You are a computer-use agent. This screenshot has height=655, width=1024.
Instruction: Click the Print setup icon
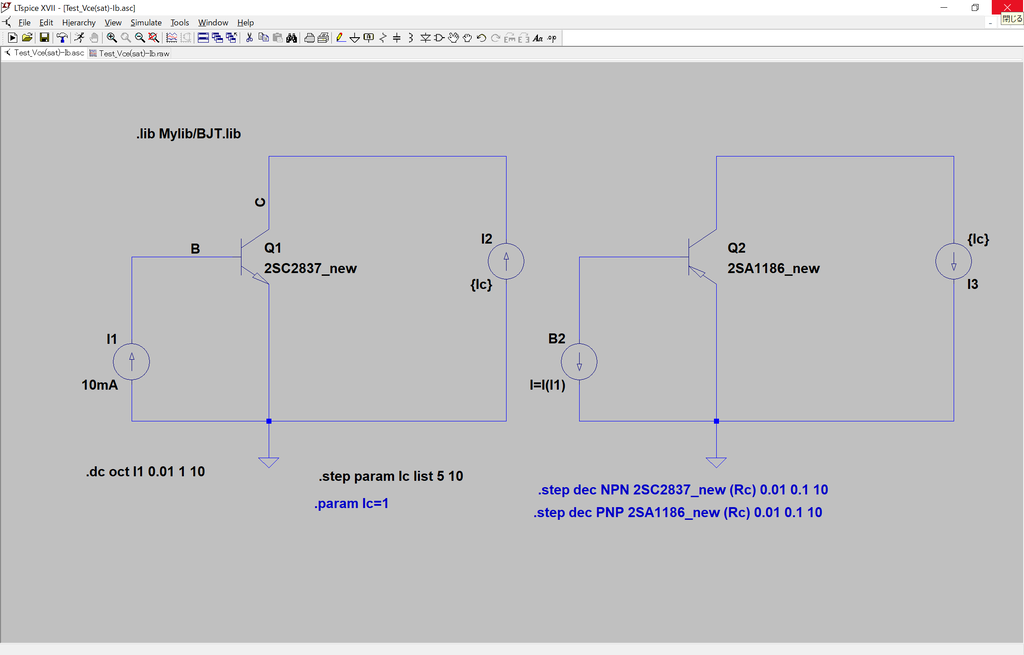pyautogui.click(x=309, y=38)
